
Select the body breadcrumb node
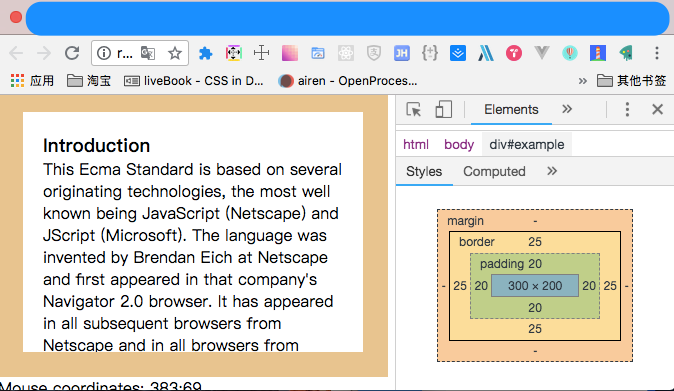(459, 144)
